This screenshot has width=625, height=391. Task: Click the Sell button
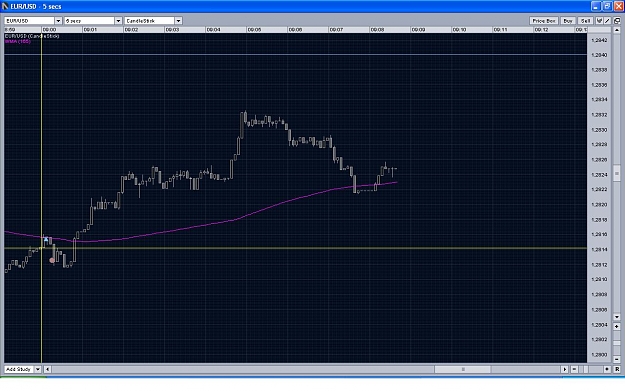[x=585, y=21]
